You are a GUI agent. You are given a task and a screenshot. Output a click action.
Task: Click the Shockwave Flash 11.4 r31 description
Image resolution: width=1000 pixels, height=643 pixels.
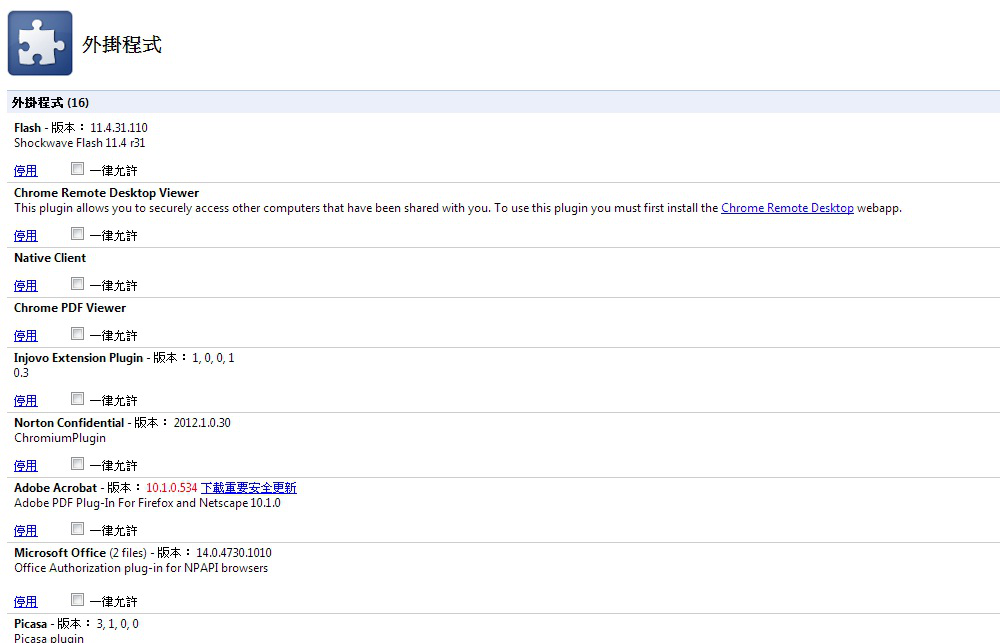[x=80, y=143]
